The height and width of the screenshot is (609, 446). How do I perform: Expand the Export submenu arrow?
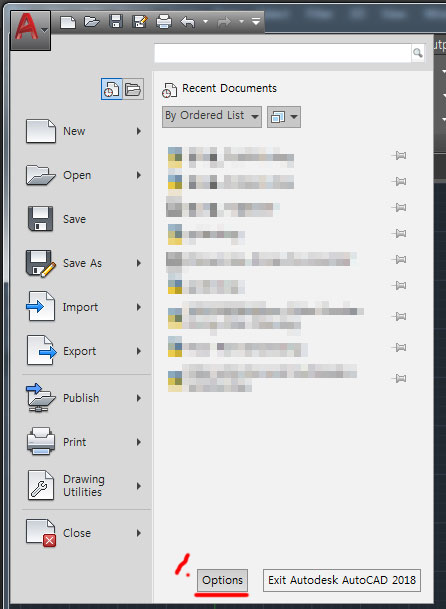tap(139, 351)
